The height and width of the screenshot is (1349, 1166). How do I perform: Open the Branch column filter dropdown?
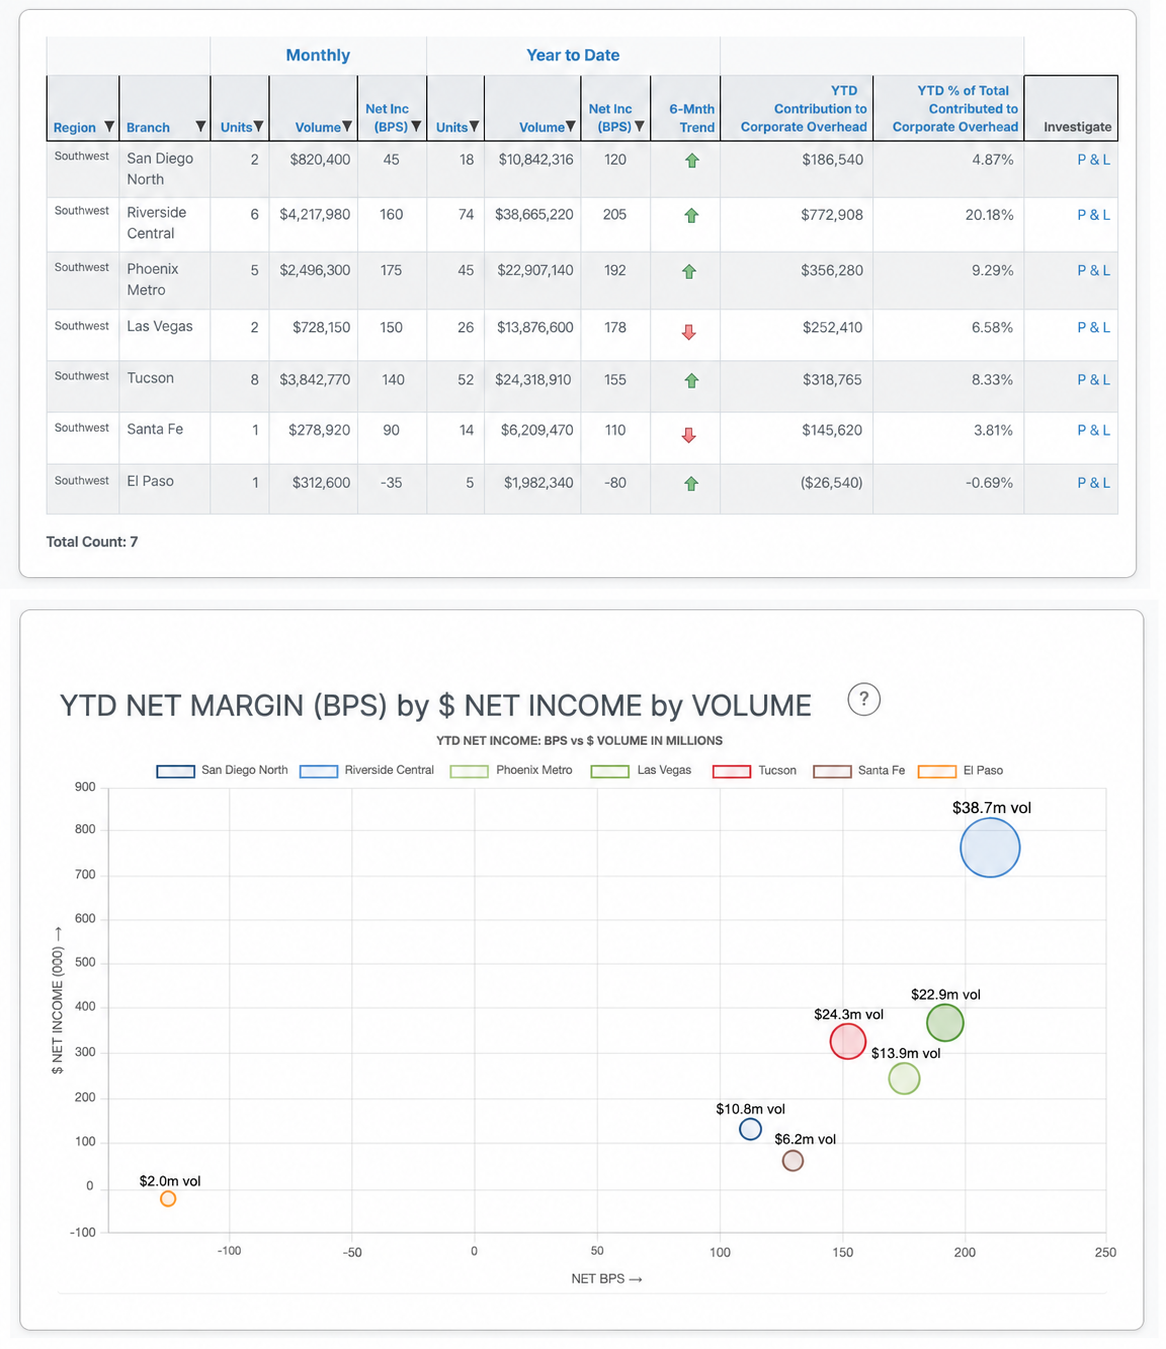200,127
